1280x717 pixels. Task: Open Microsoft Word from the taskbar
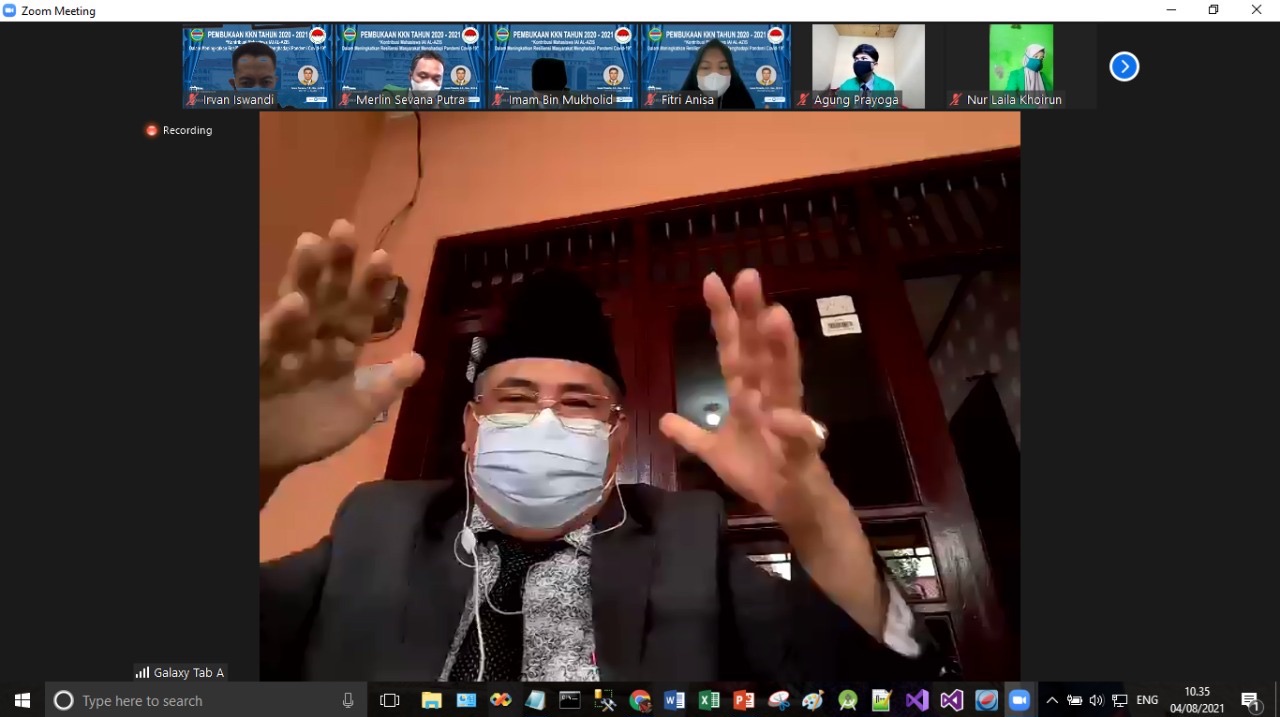point(674,700)
